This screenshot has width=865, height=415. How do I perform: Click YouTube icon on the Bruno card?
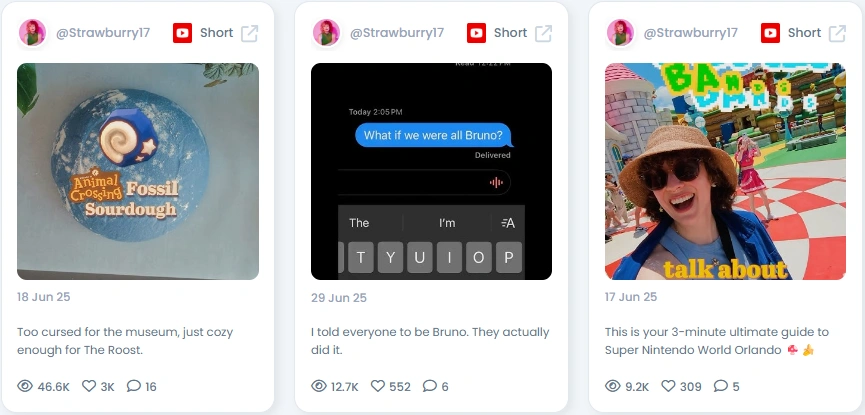[476, 33]
